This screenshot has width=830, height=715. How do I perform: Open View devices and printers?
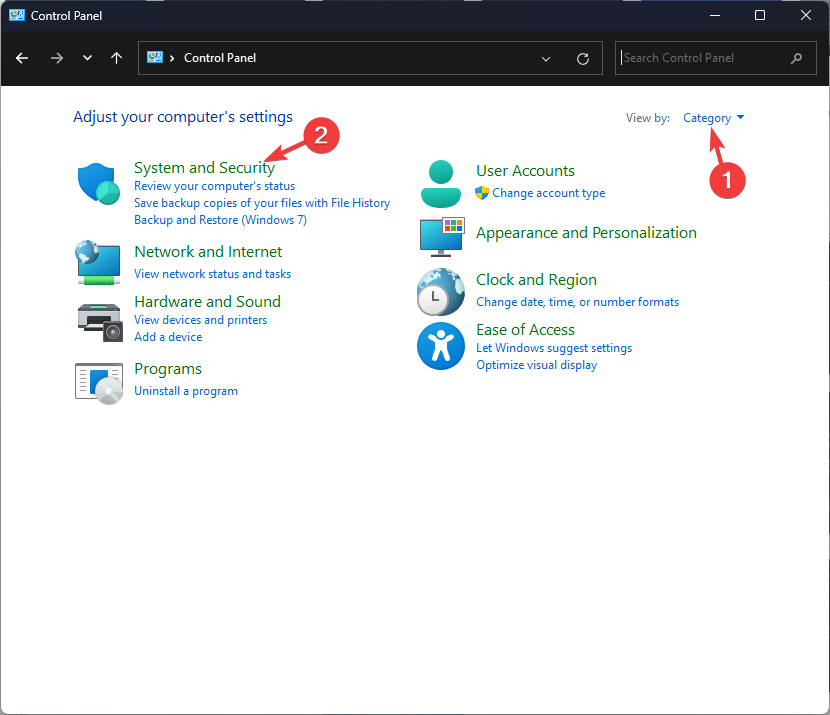[200, 320]
